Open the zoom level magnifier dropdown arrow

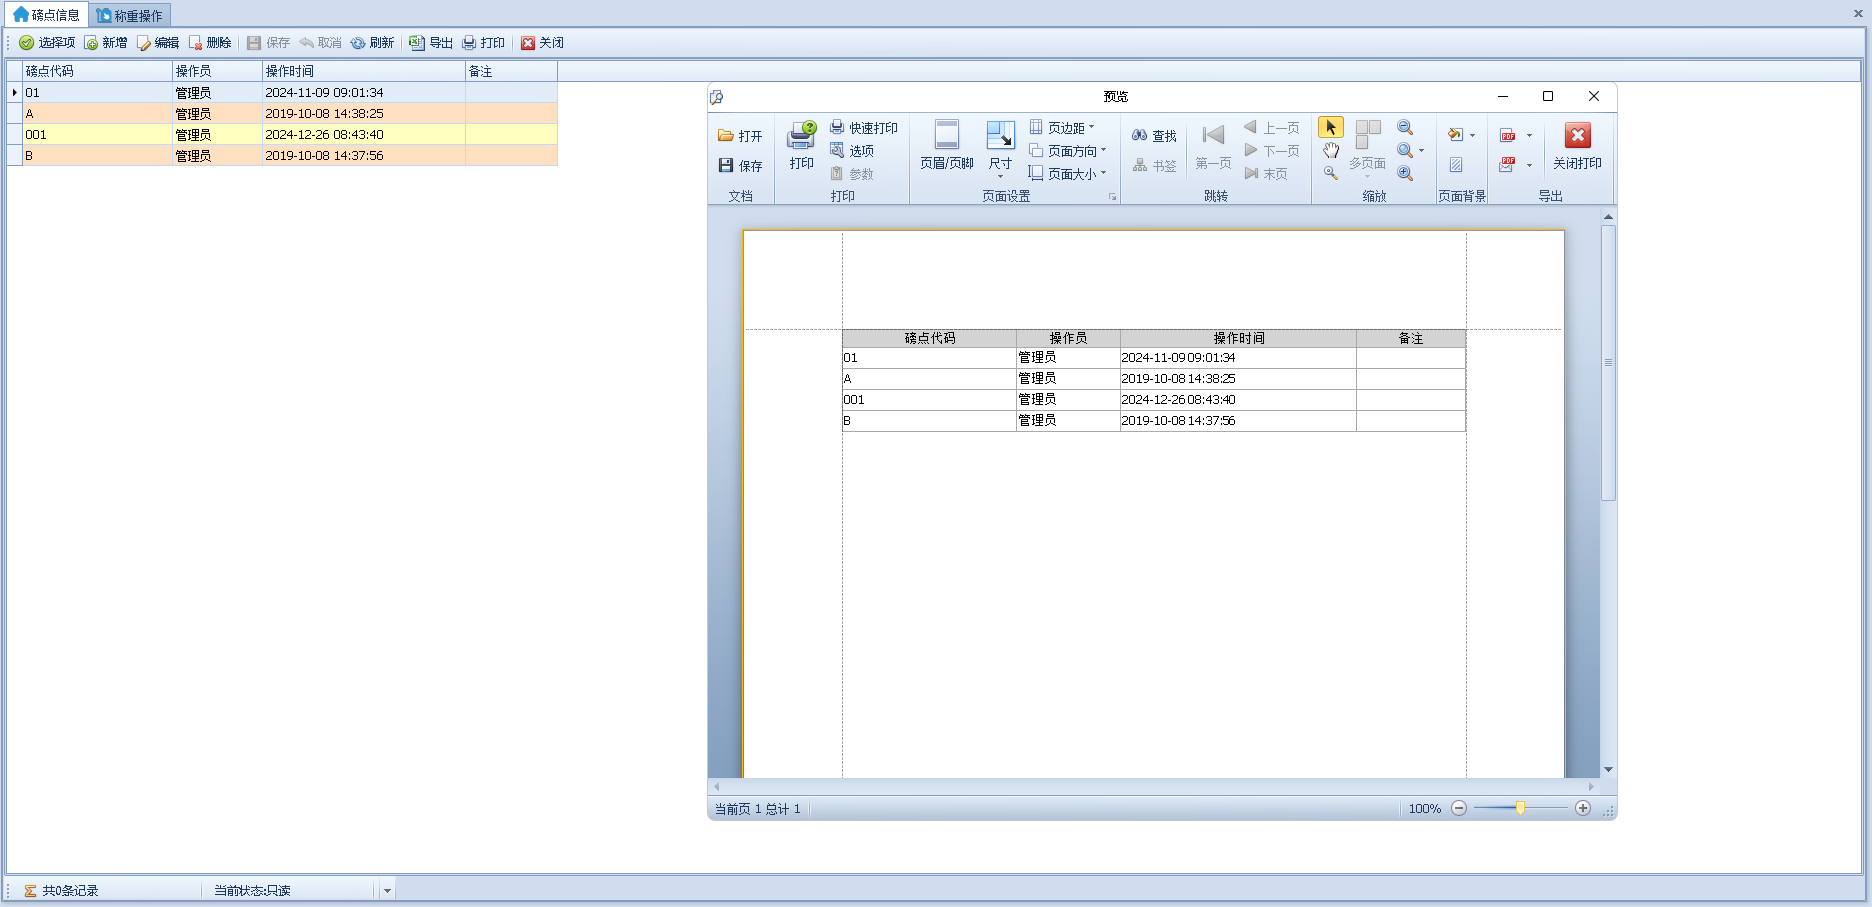pos(1421,151)
